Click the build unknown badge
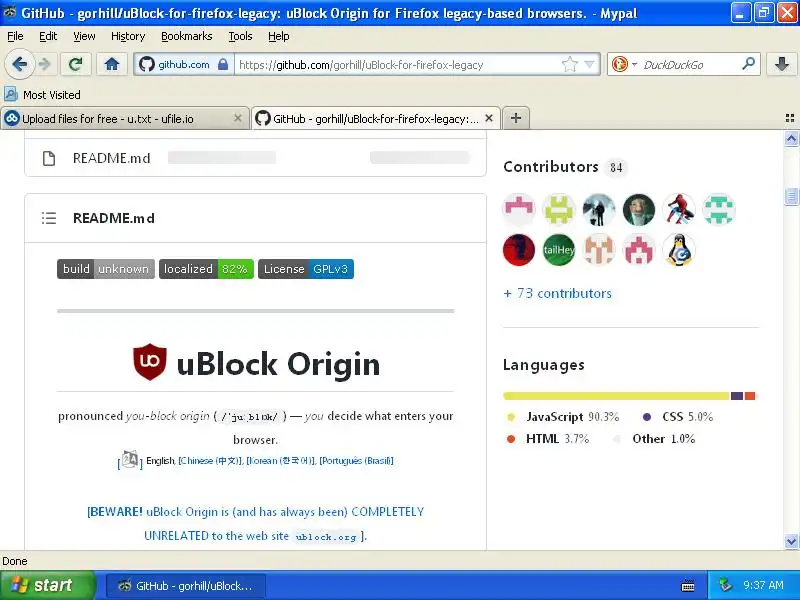 click(x=106, y=269)
